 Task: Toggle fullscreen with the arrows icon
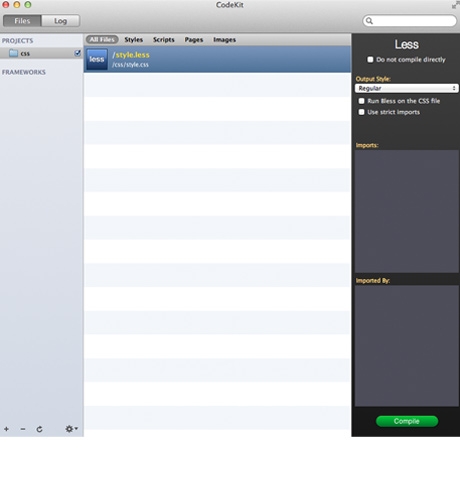tap(455, 5)
